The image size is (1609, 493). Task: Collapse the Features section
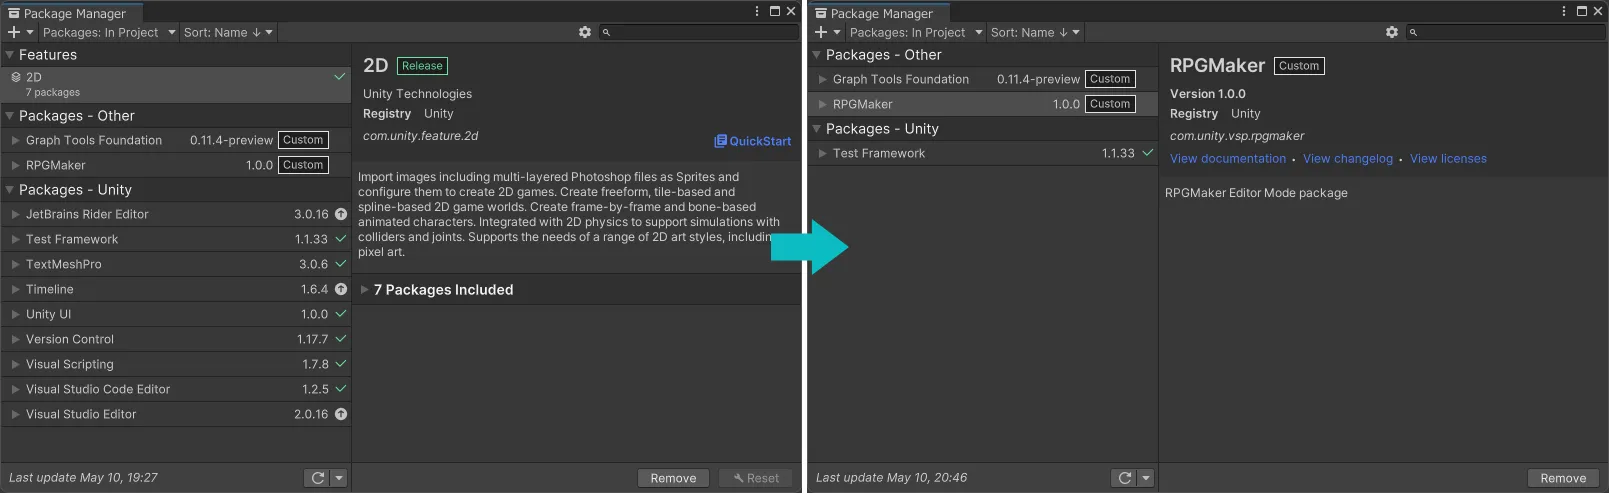tap(10, 55)
